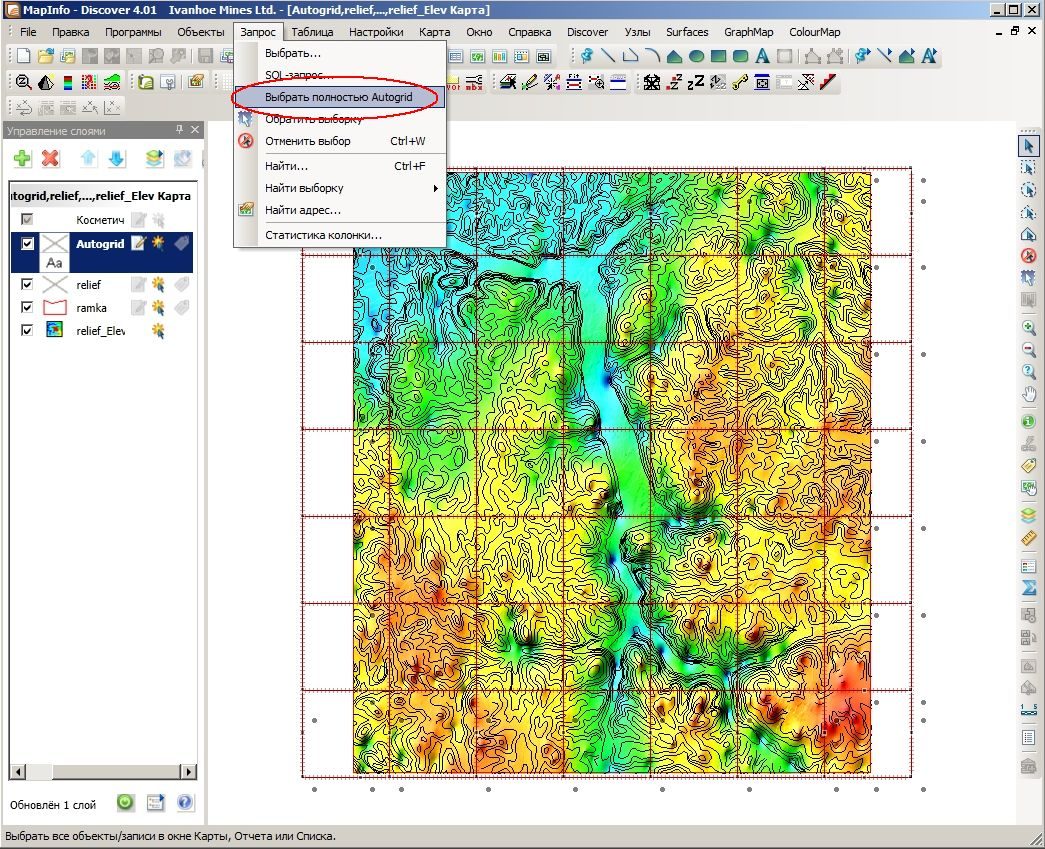The width and height of the screenshot is (1045, 849).
Task: Select the Polygon drawing tool
Action: (x=674, y=56)
